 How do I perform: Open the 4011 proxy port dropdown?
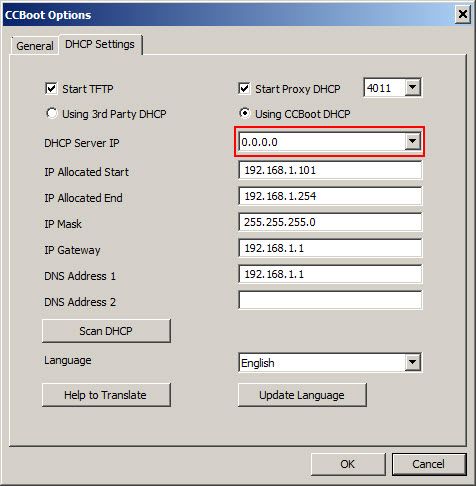(413, 88)
